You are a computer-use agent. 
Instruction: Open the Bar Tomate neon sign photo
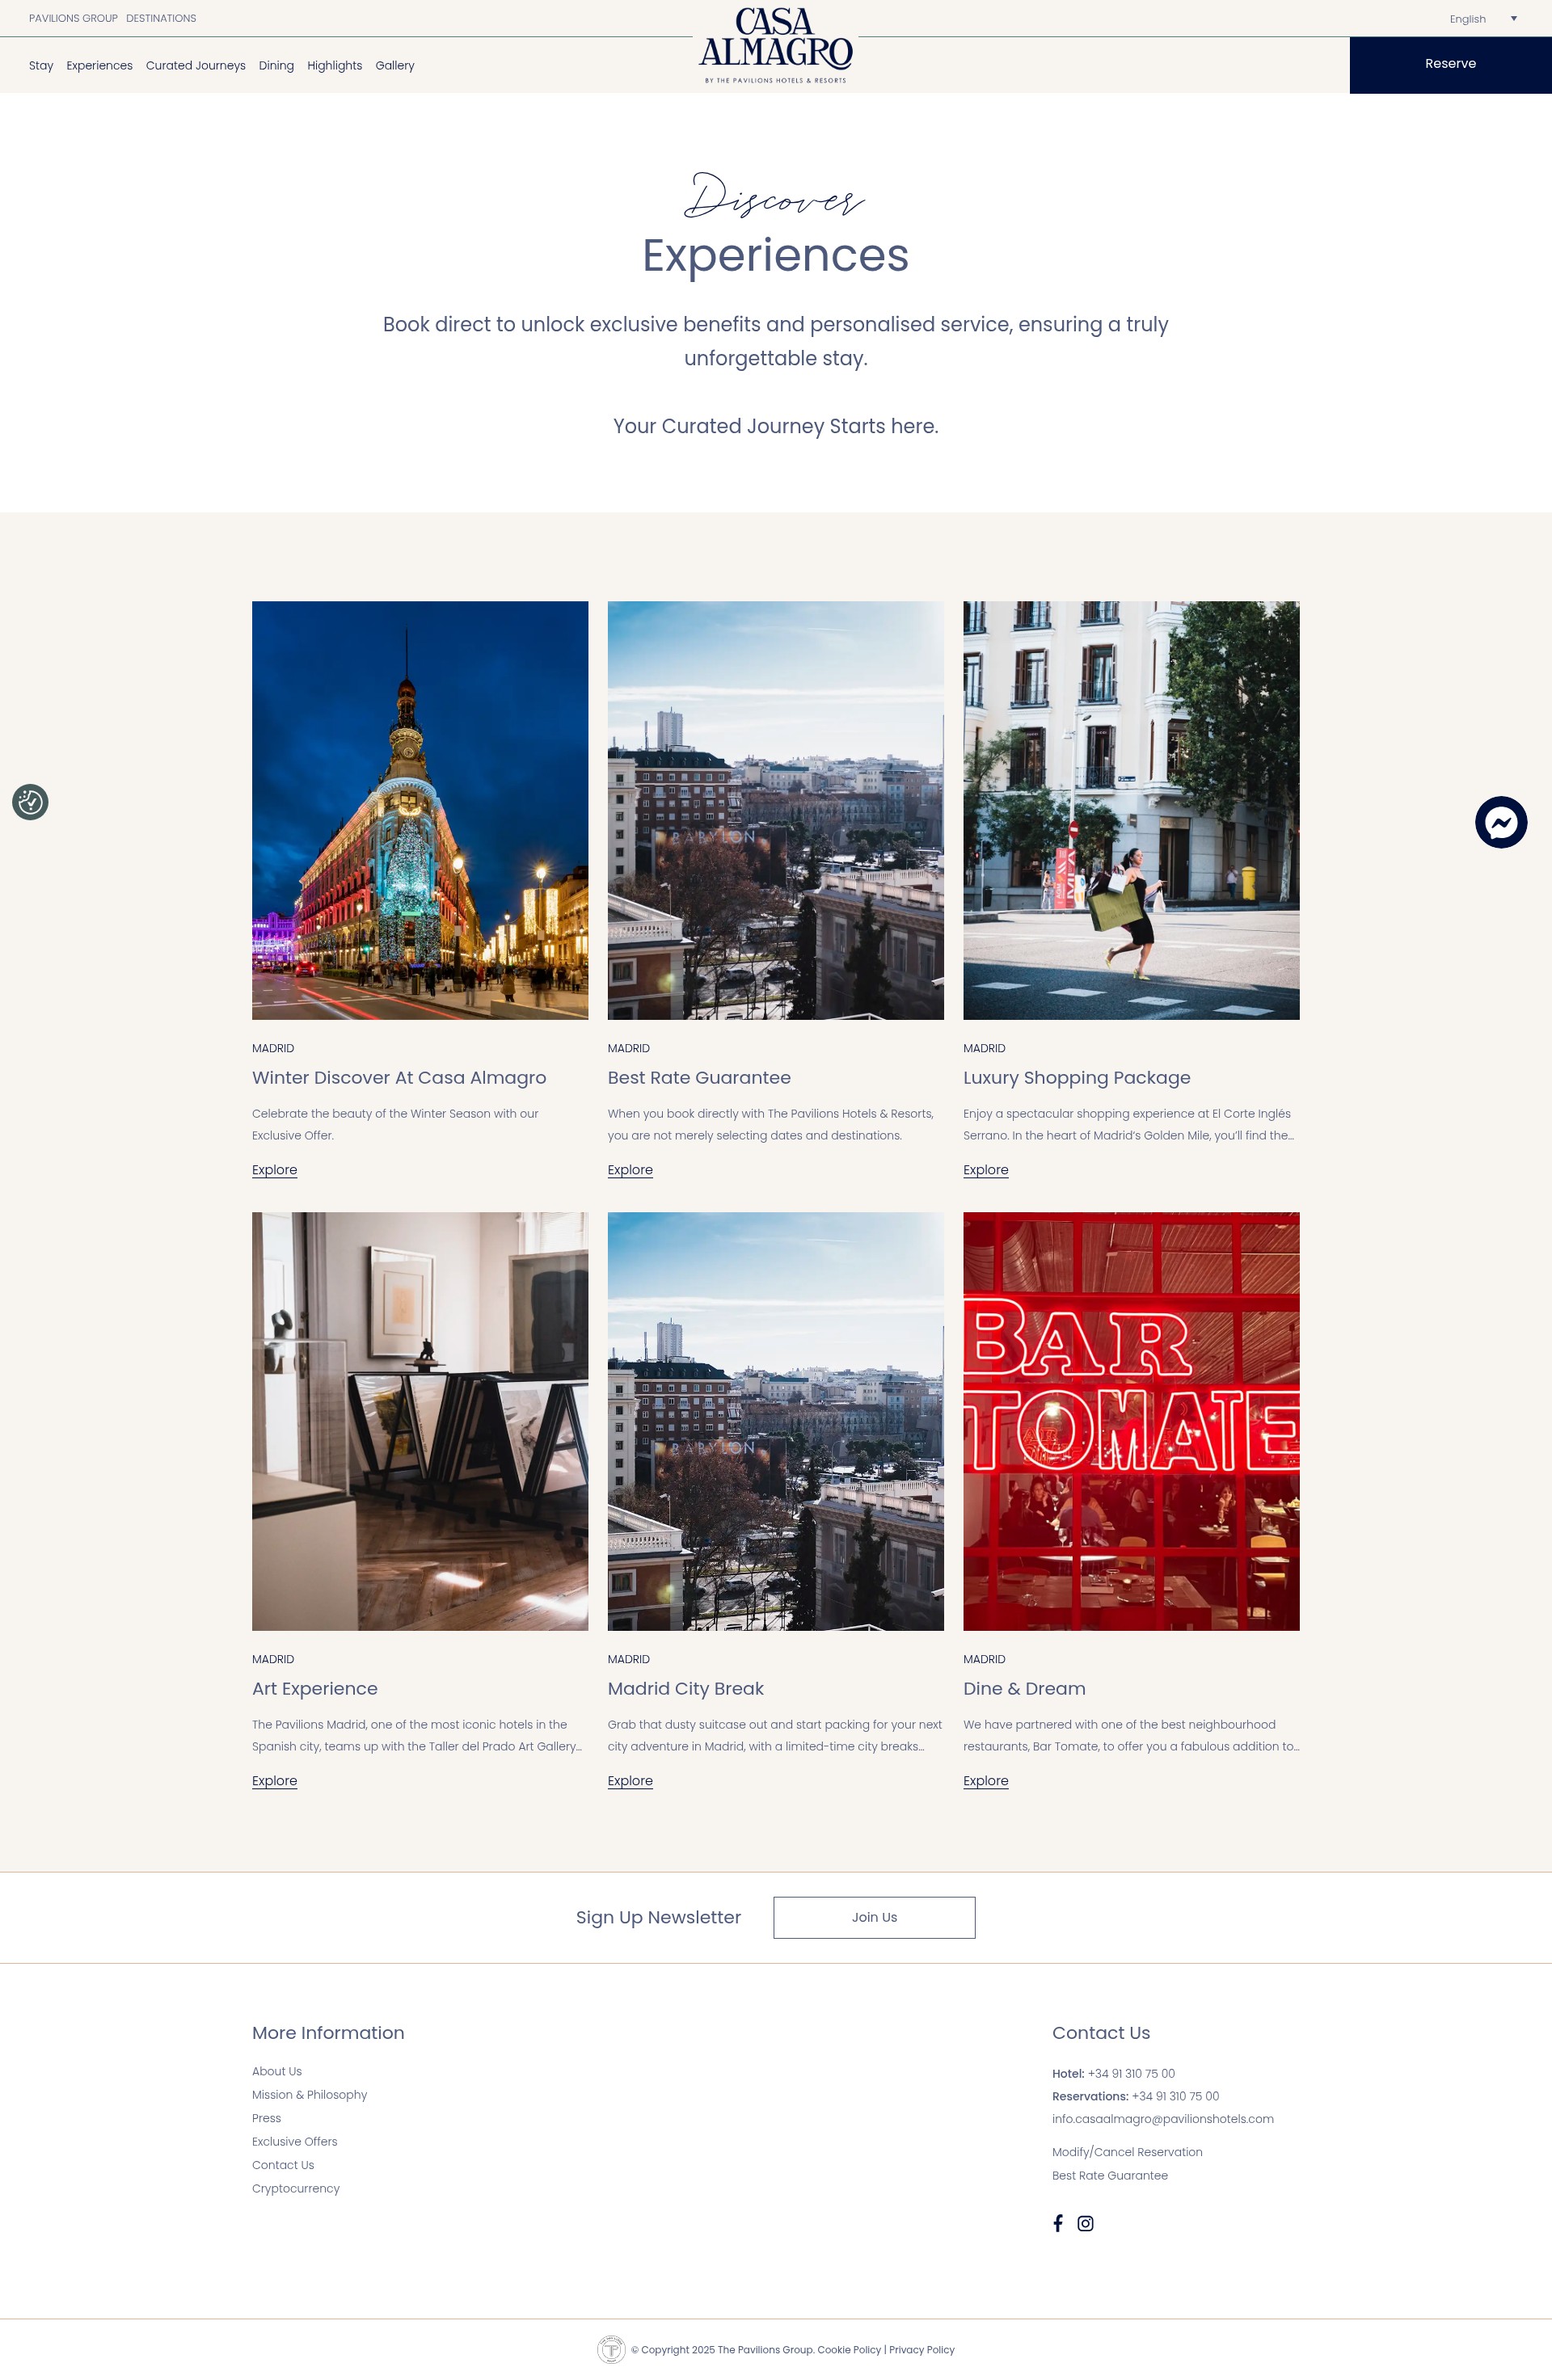coord(1131,1421)
